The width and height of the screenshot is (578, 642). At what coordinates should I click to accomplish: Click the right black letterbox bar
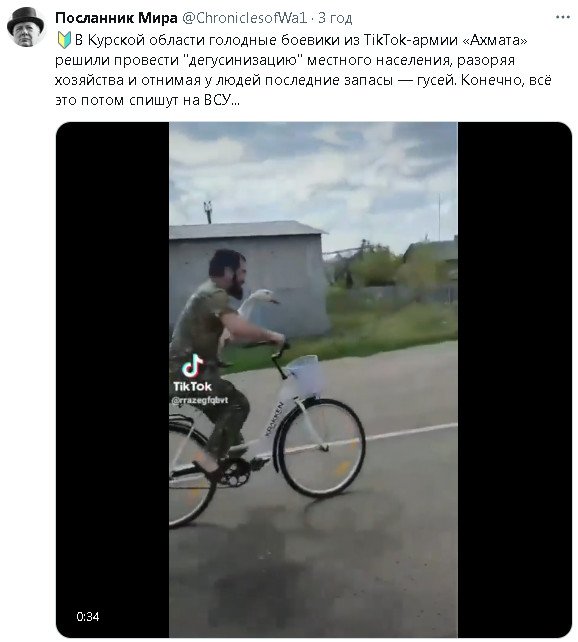click(x=515, y=379)
